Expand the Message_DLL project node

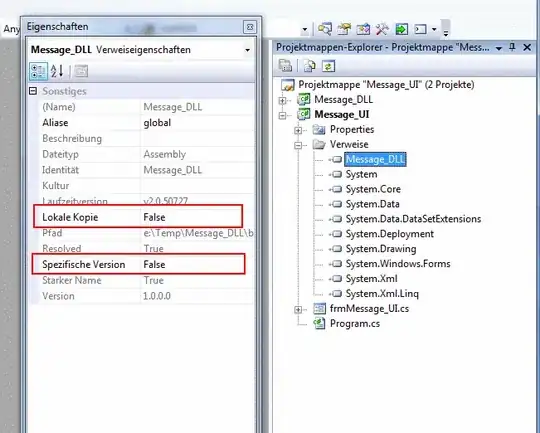click(282, 101)
